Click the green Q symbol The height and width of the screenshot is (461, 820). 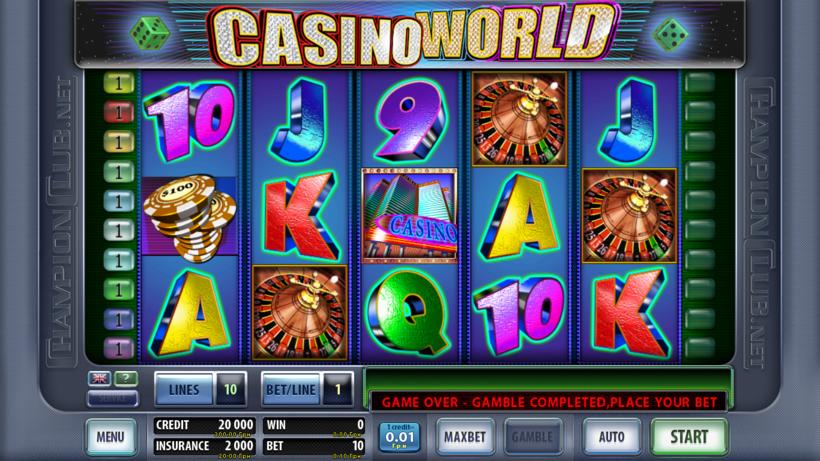(x=408, y=312)
